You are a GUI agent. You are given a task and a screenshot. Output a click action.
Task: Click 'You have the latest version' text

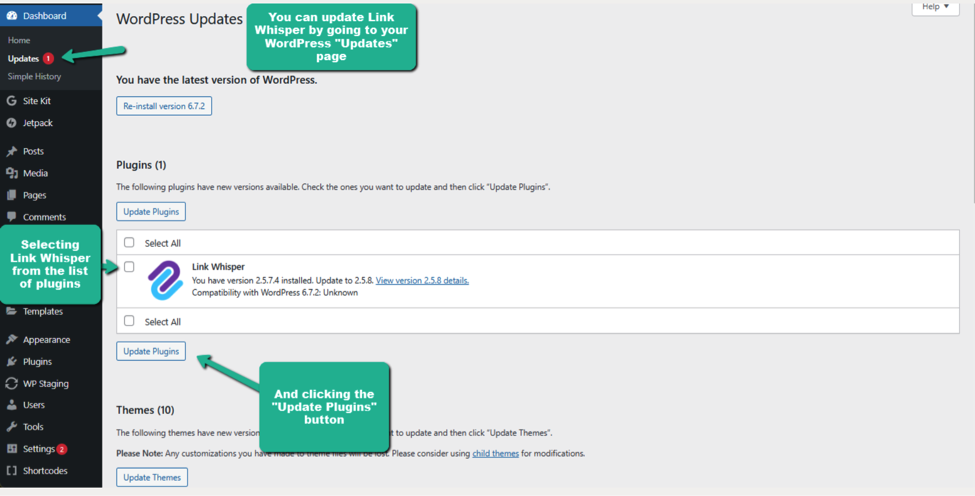click(x=216, y=80)
